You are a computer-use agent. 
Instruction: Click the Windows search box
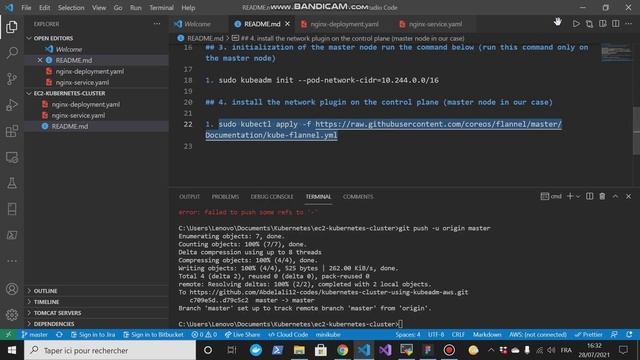[110, 350]
